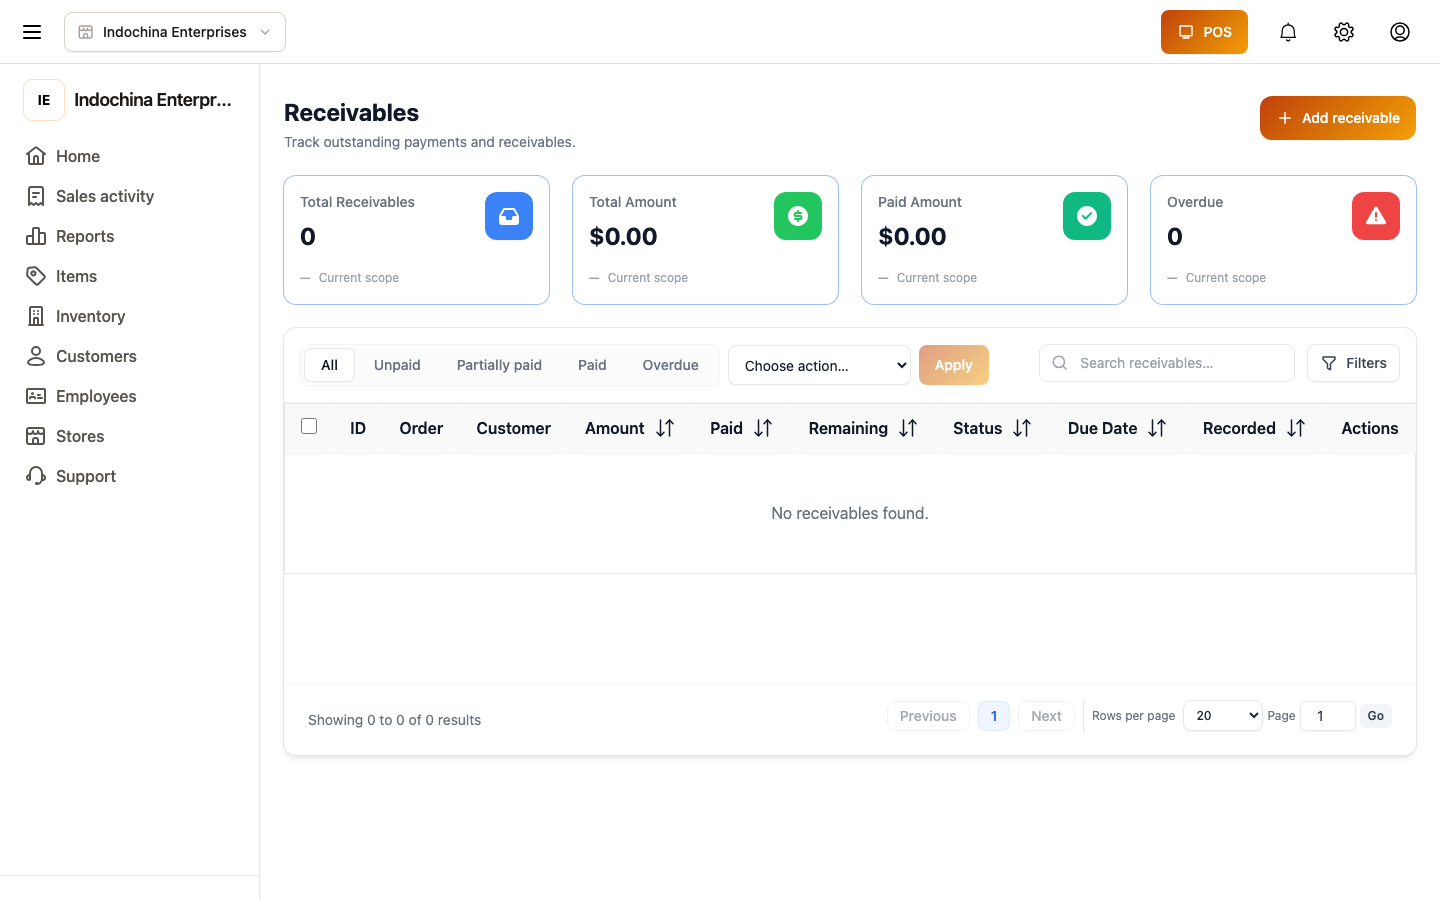Sort by the Due Date column arrows
The image size is (1440, 900).
[x=1157, y=428]
